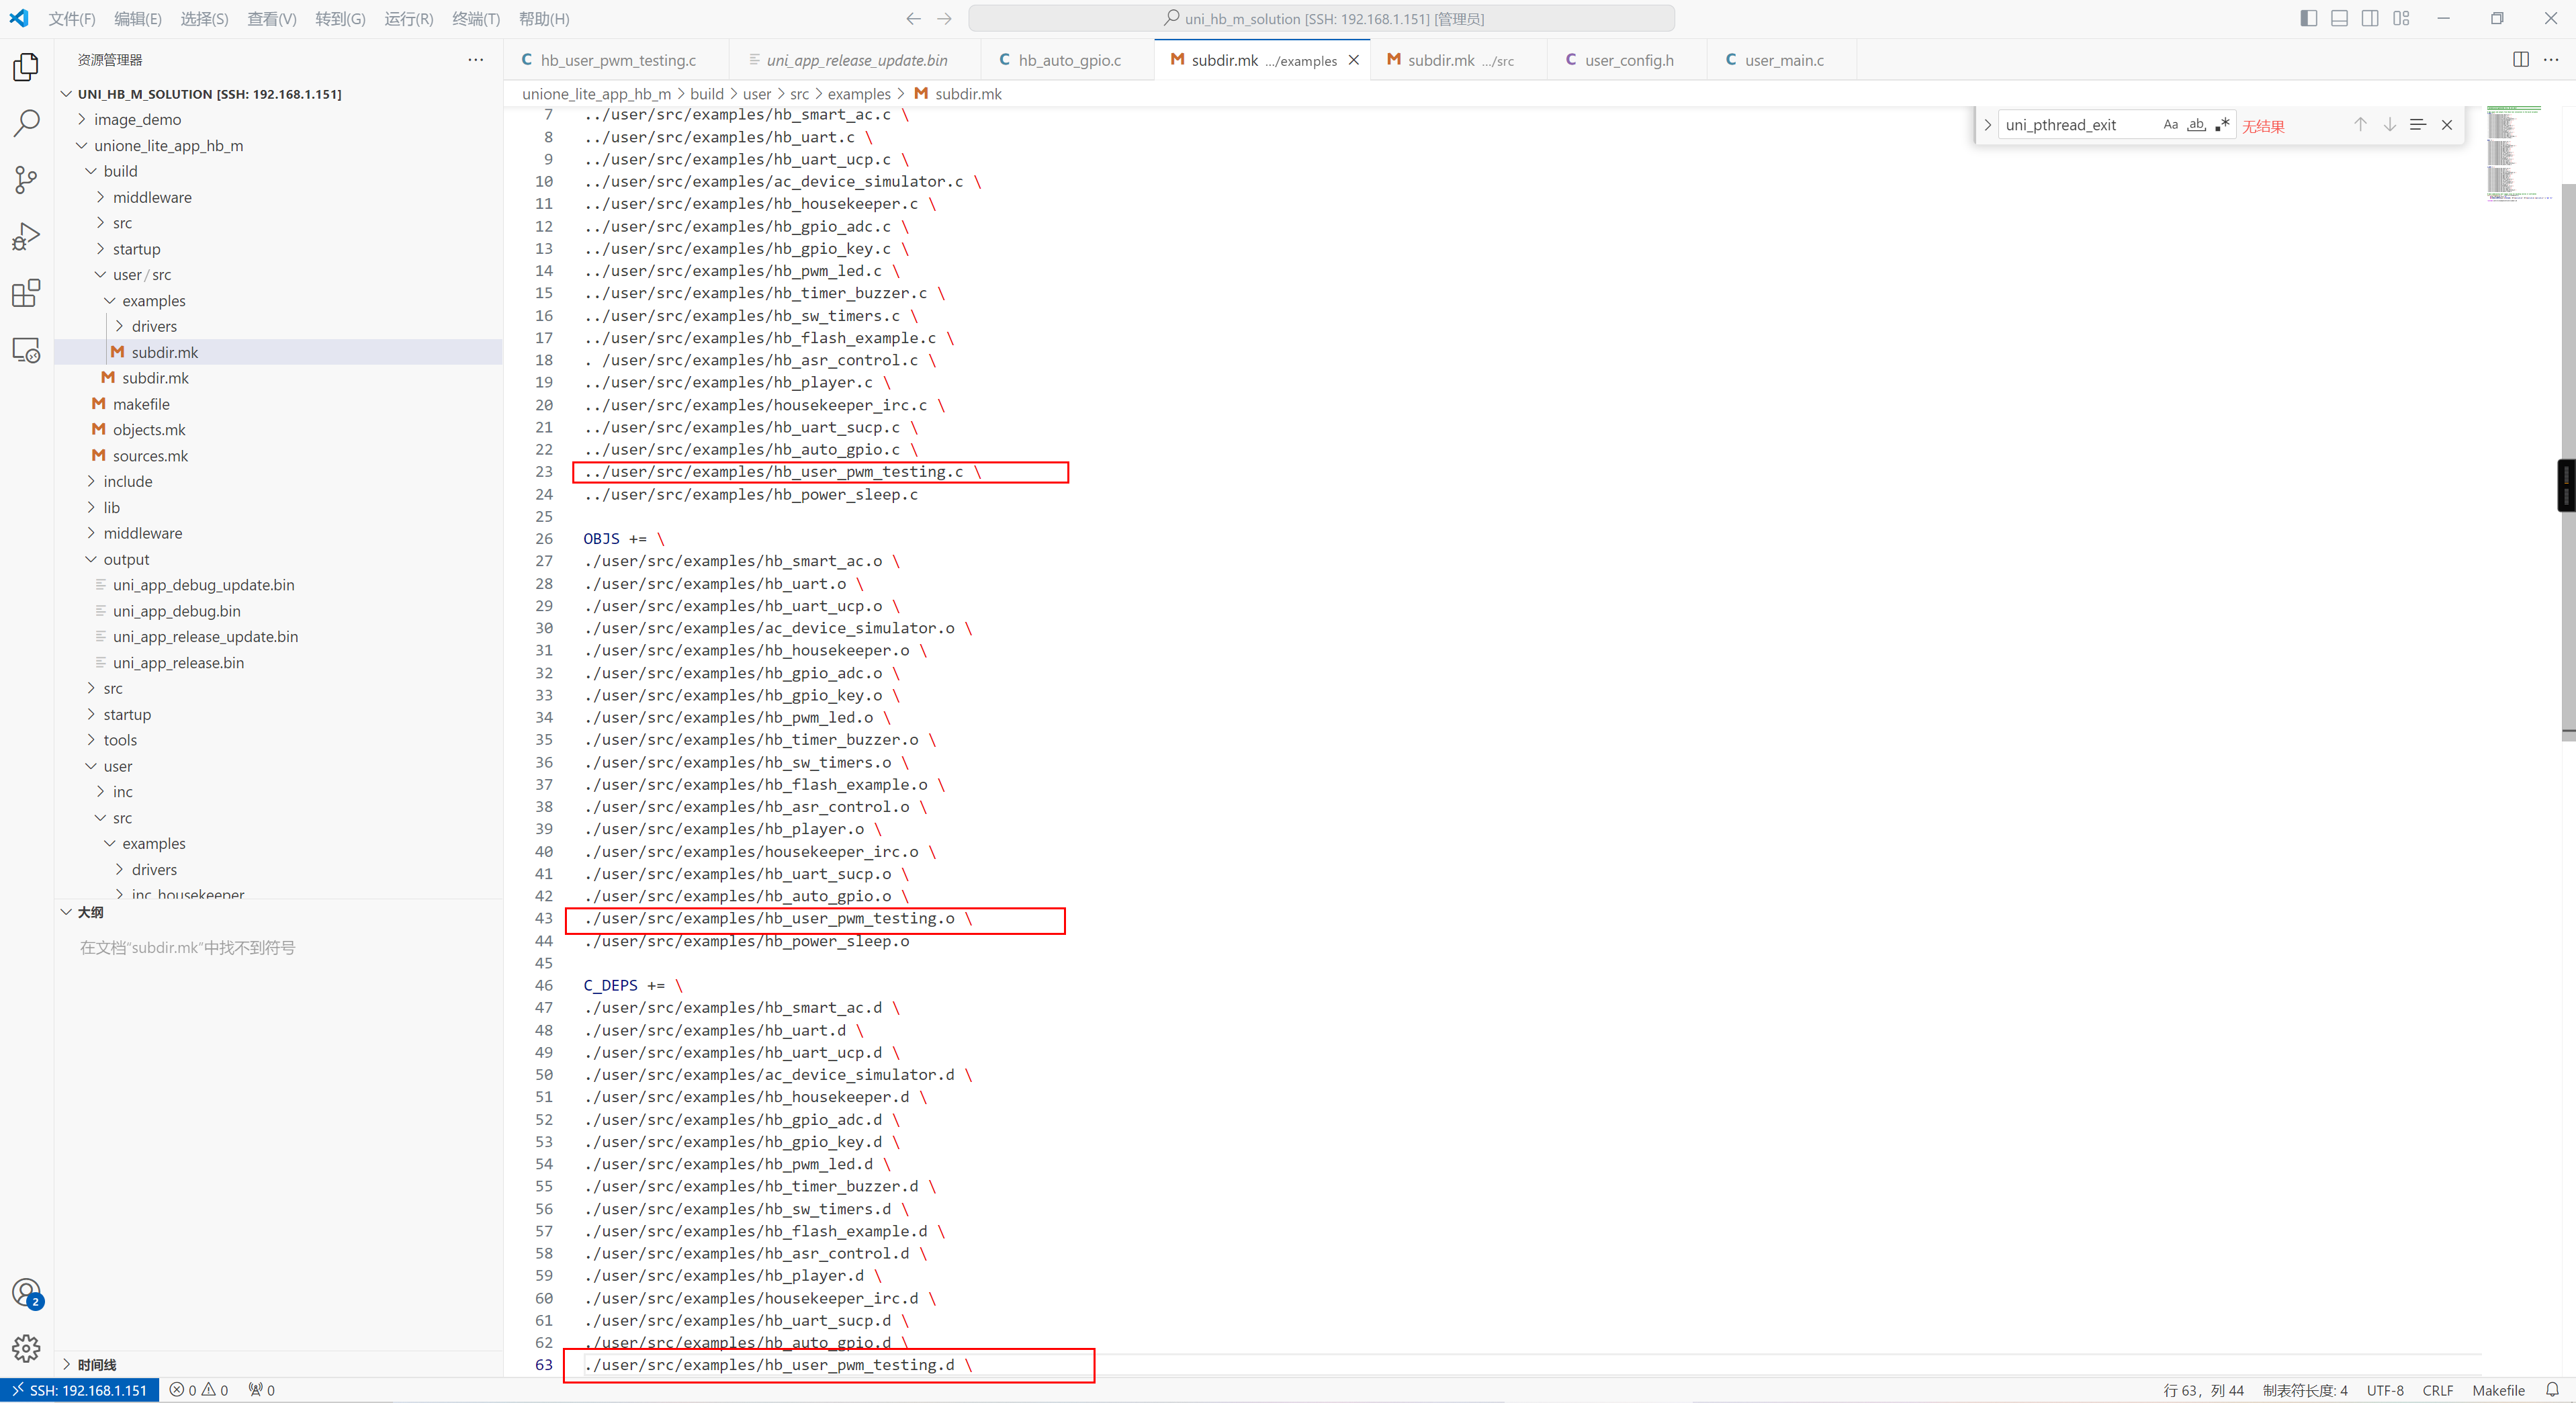Toggle secondary side bar layout icon
This screenshot has height=1403, width=2576.
tap(2370, 18)
